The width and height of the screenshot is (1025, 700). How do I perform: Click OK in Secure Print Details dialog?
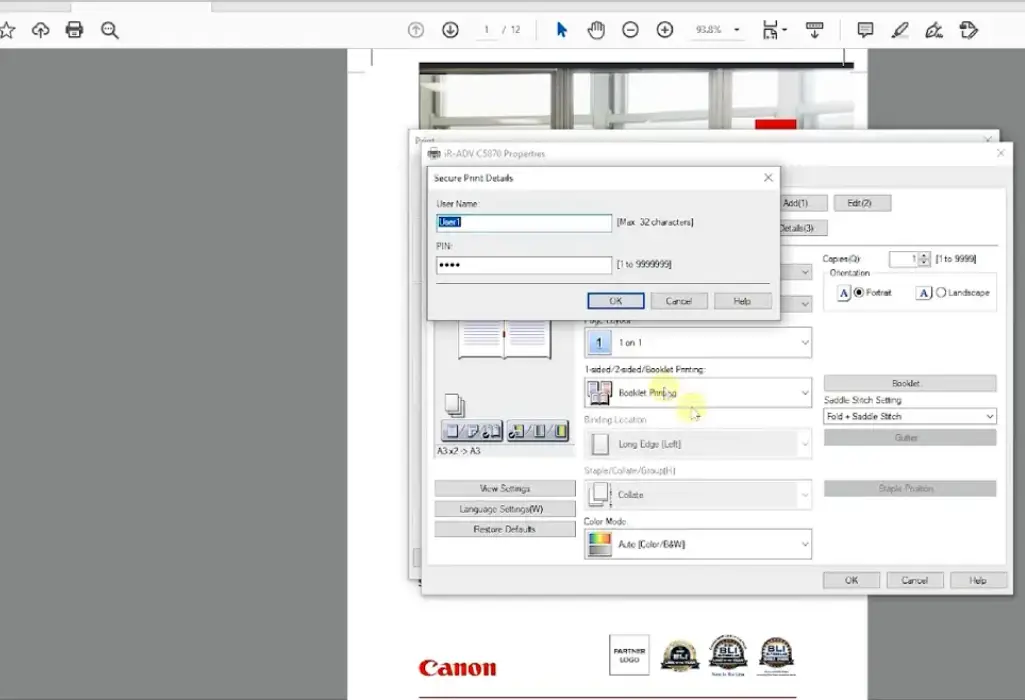pos(615,300)
